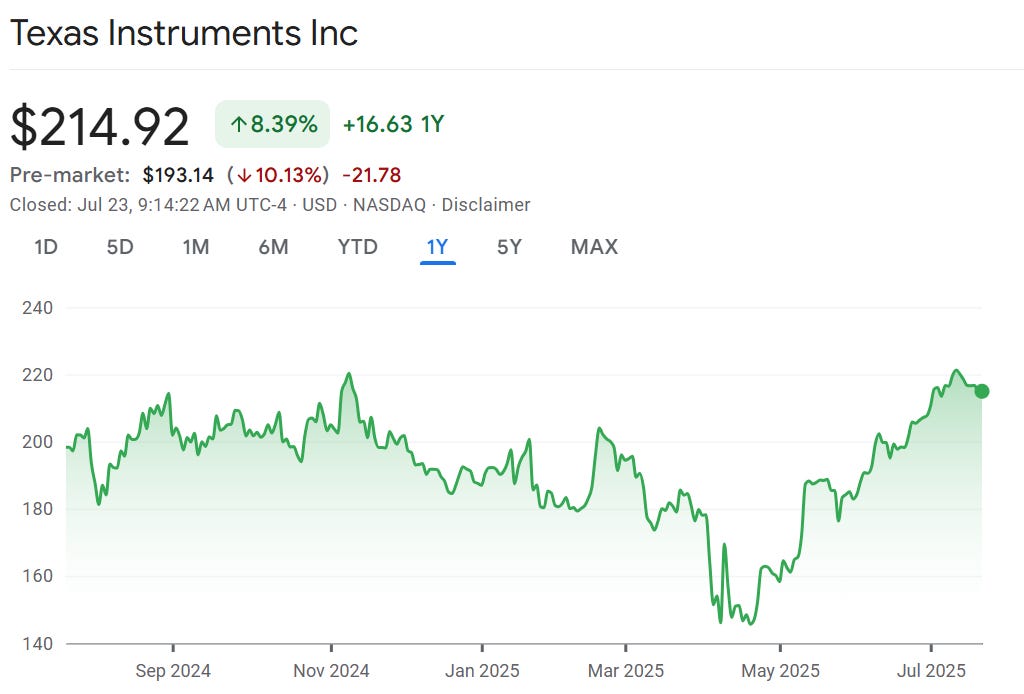Click the 8.39% gain badge
This screenshot has height=694, width=1024.
tap(272, 124)
